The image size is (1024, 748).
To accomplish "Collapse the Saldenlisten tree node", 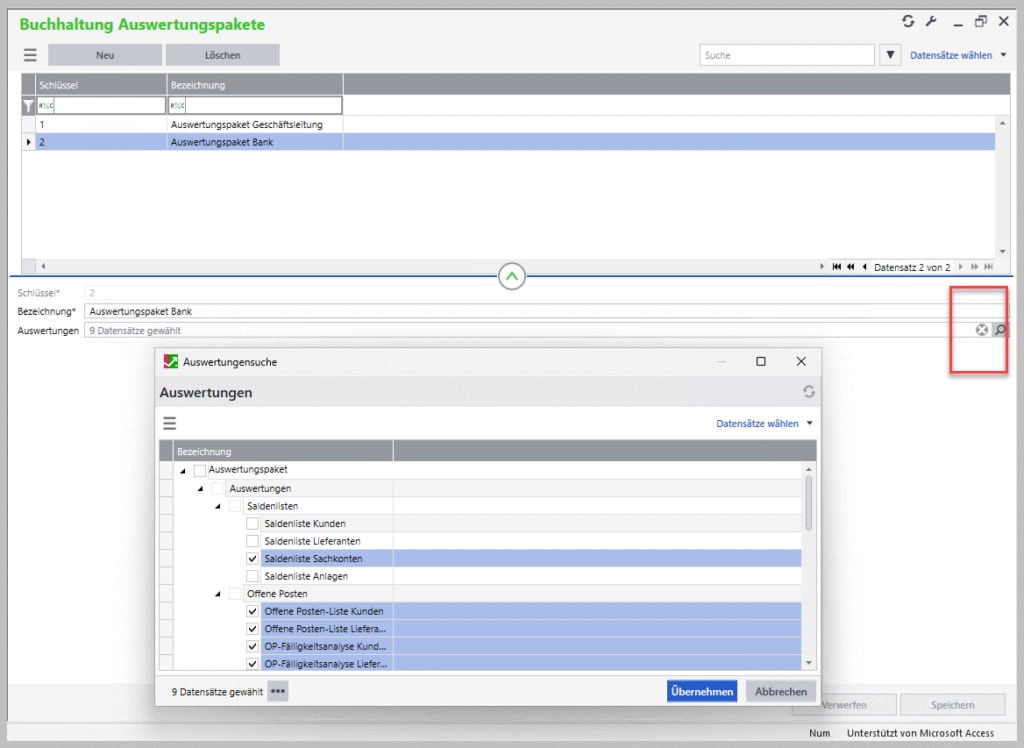I will (219, 507).
